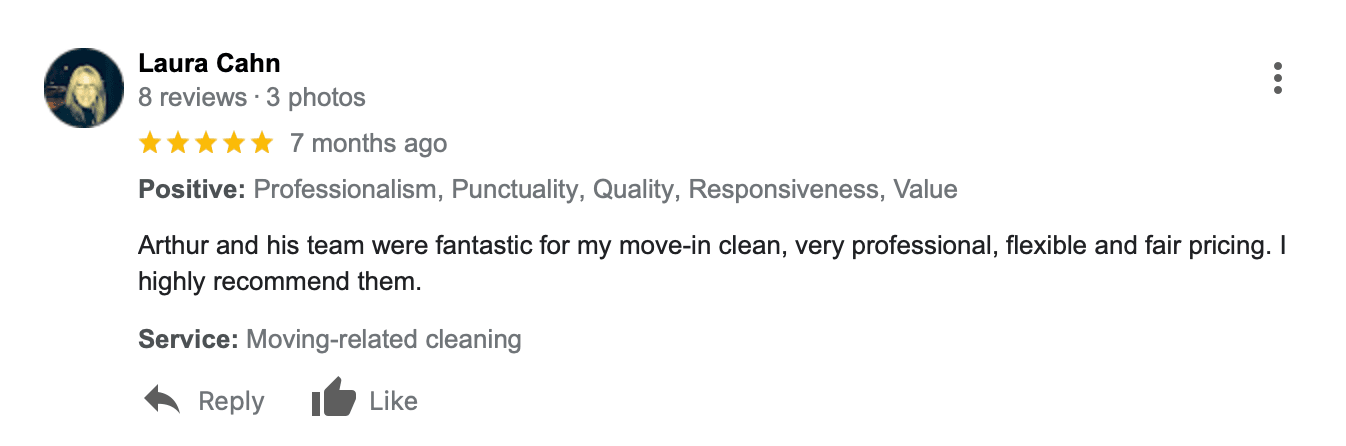Click the third gold rating star
Screen dimensions: 1346x446
[x=206, y=143]
